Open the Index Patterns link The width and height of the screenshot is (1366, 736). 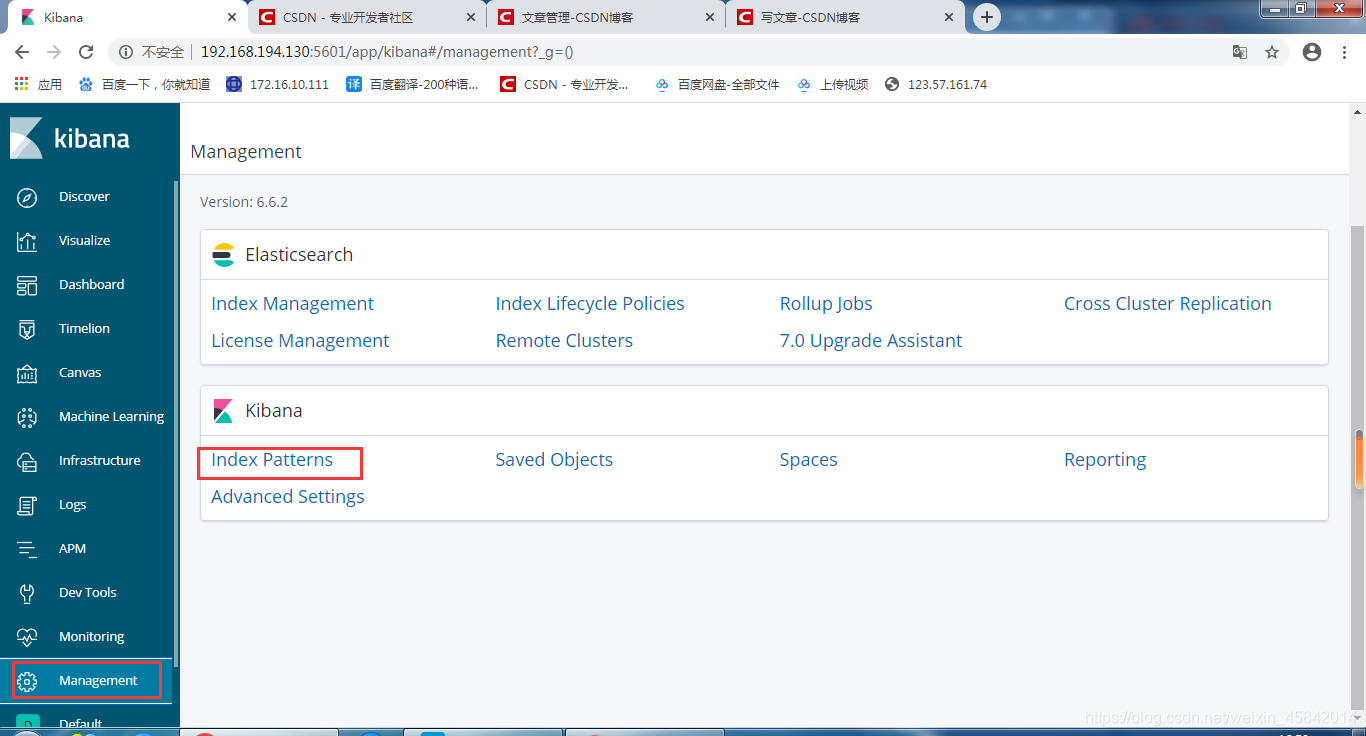pos(272,460)
